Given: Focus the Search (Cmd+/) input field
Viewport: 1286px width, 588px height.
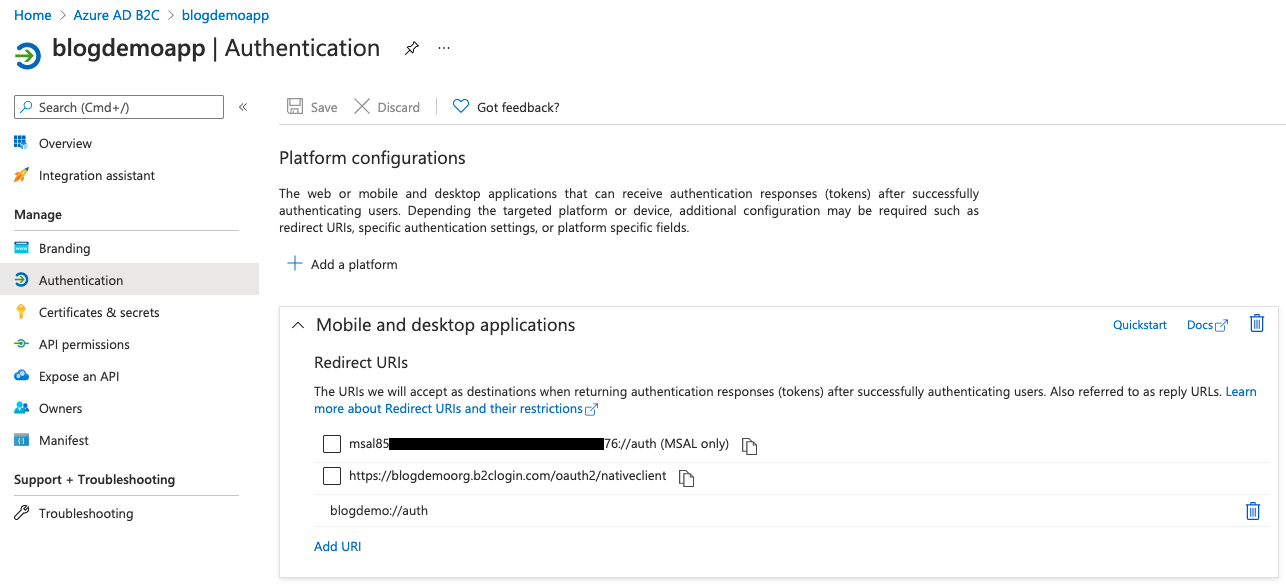Looking at the screenshot, I should 119,107.
